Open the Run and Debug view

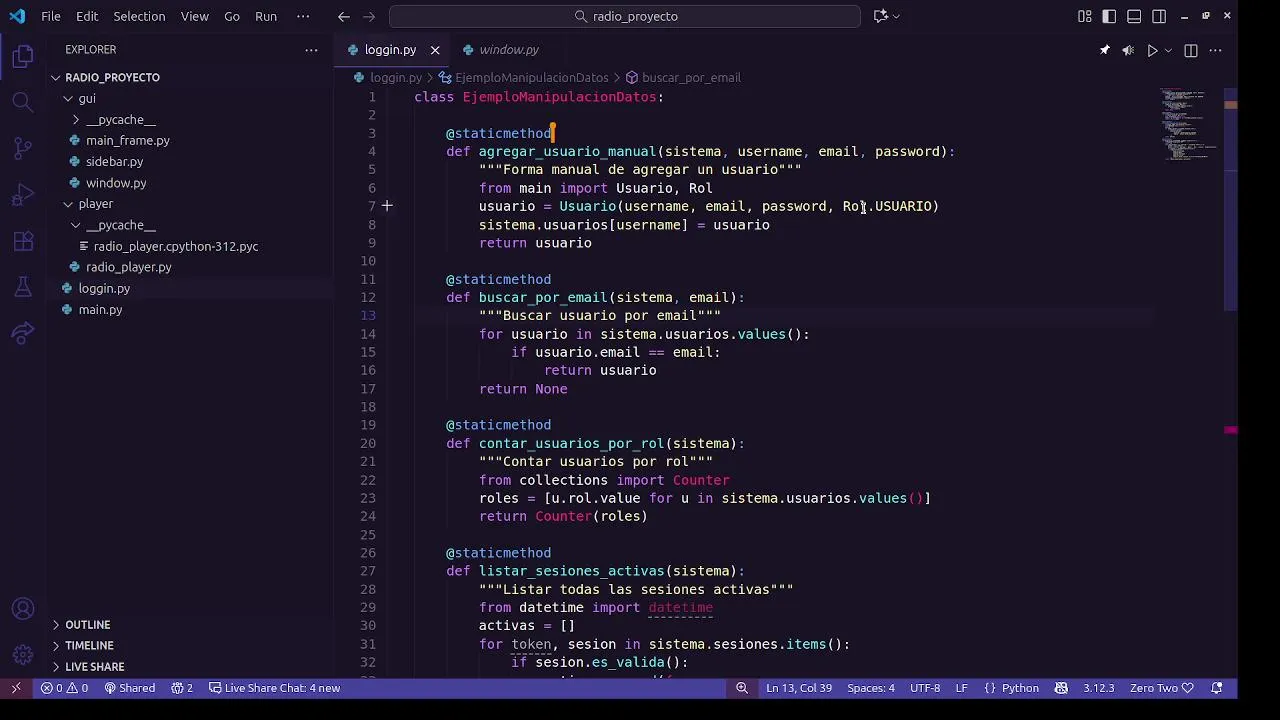tap(23, 194)
